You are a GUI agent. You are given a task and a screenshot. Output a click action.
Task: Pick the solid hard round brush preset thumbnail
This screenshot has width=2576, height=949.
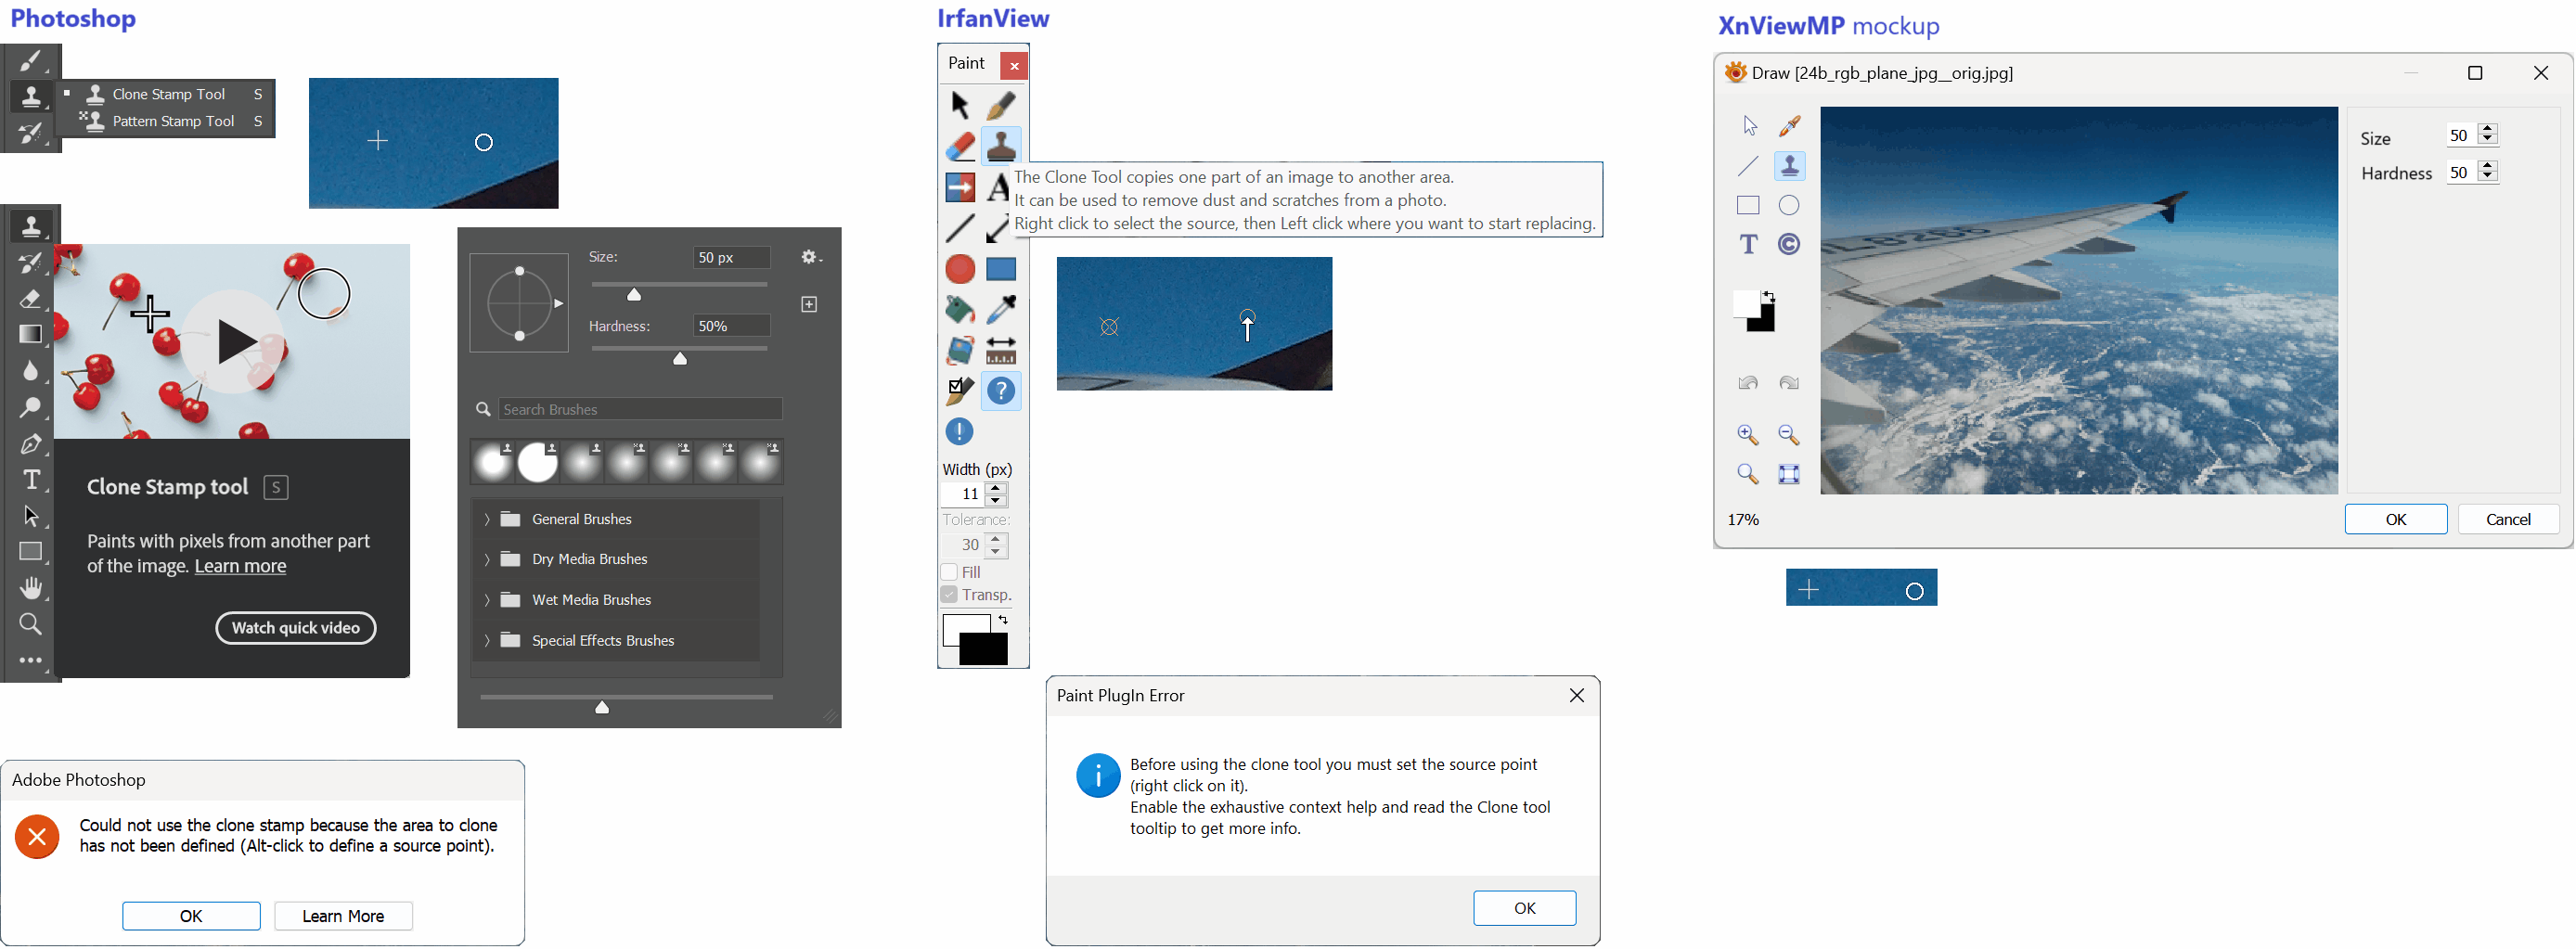click(x=538, y=464)
